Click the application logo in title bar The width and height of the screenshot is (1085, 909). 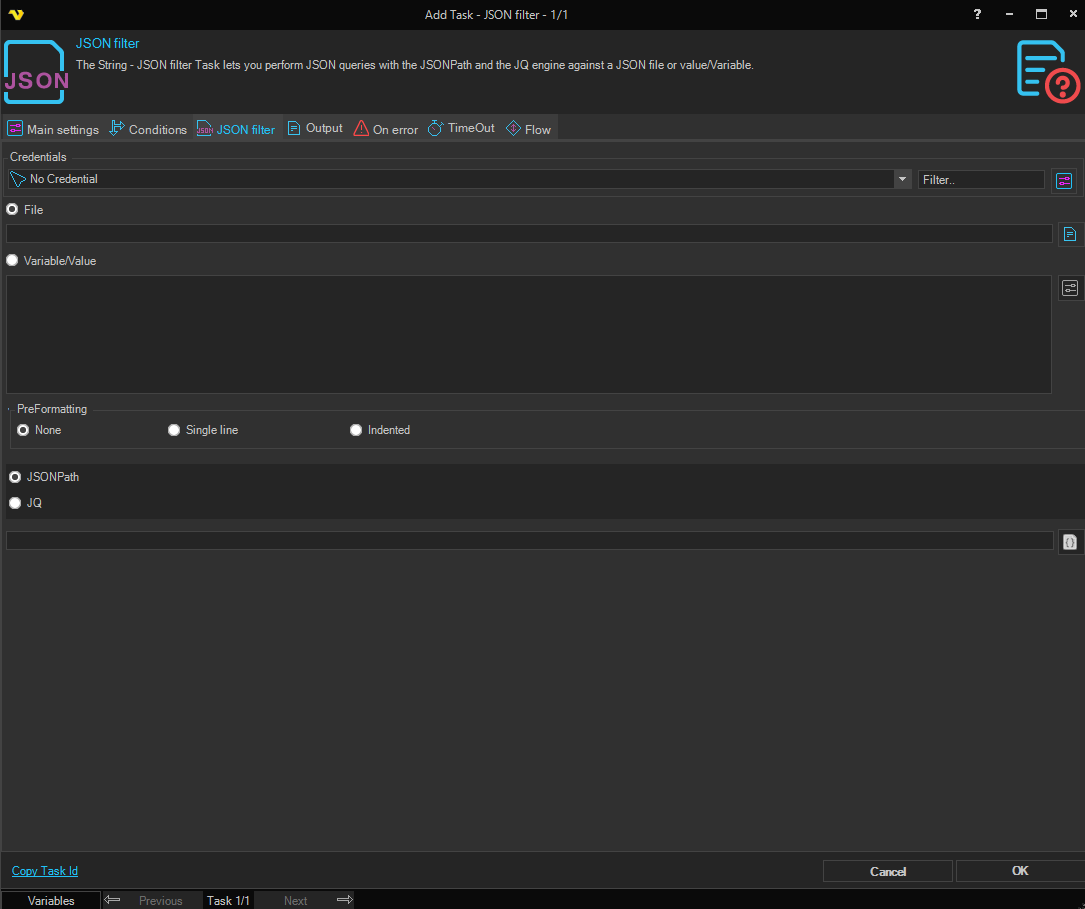(x=16, y=15)
